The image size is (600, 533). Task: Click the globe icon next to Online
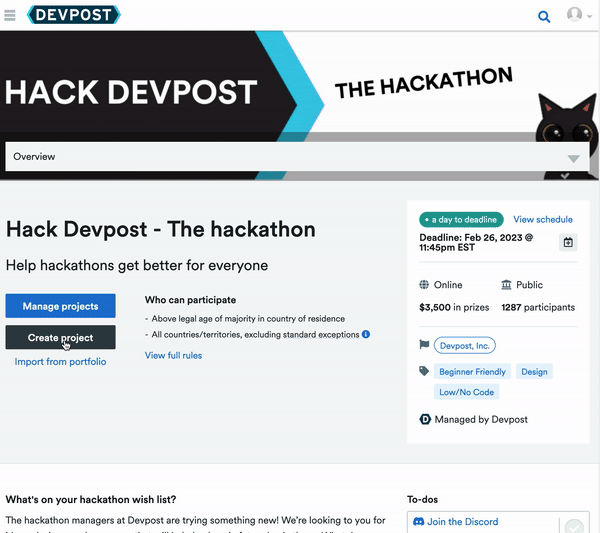click(x=424, y=285)
